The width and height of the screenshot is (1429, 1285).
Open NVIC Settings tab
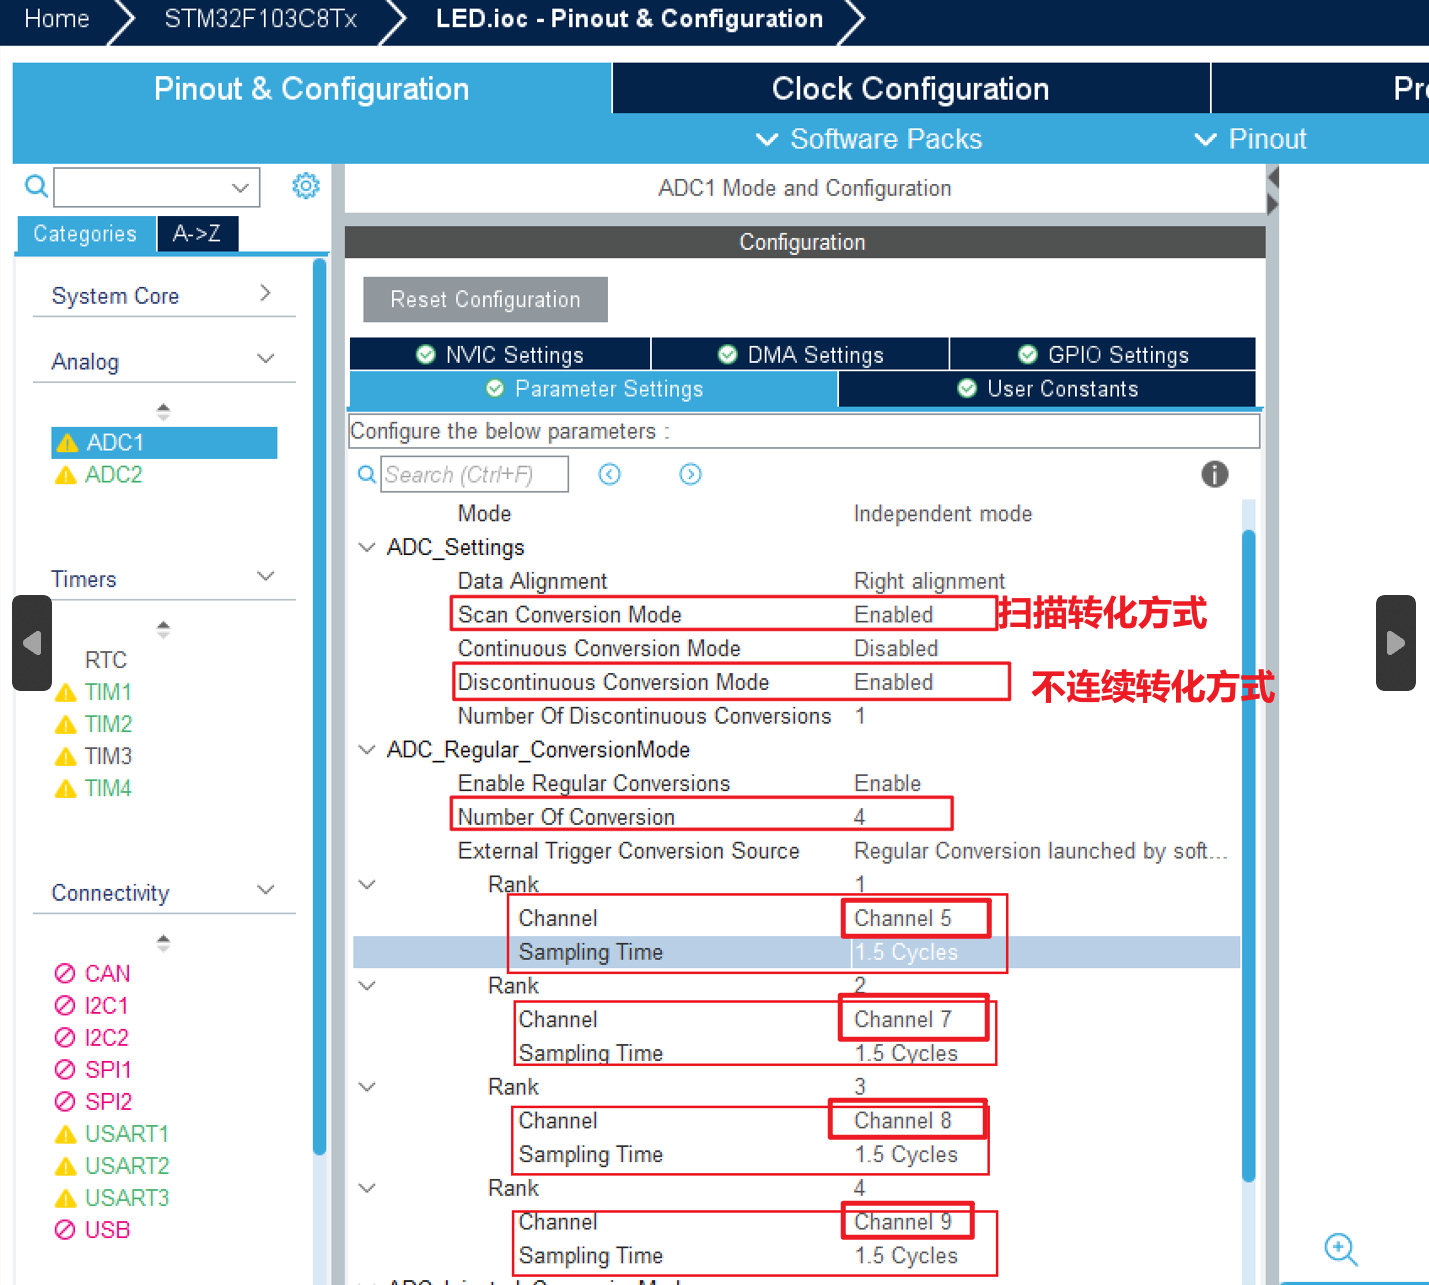pyautogui.click(x=500, y=355)
